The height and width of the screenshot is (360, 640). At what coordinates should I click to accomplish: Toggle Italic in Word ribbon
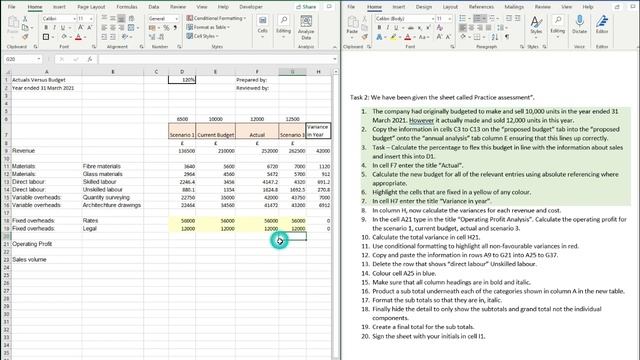coord(387,27)
